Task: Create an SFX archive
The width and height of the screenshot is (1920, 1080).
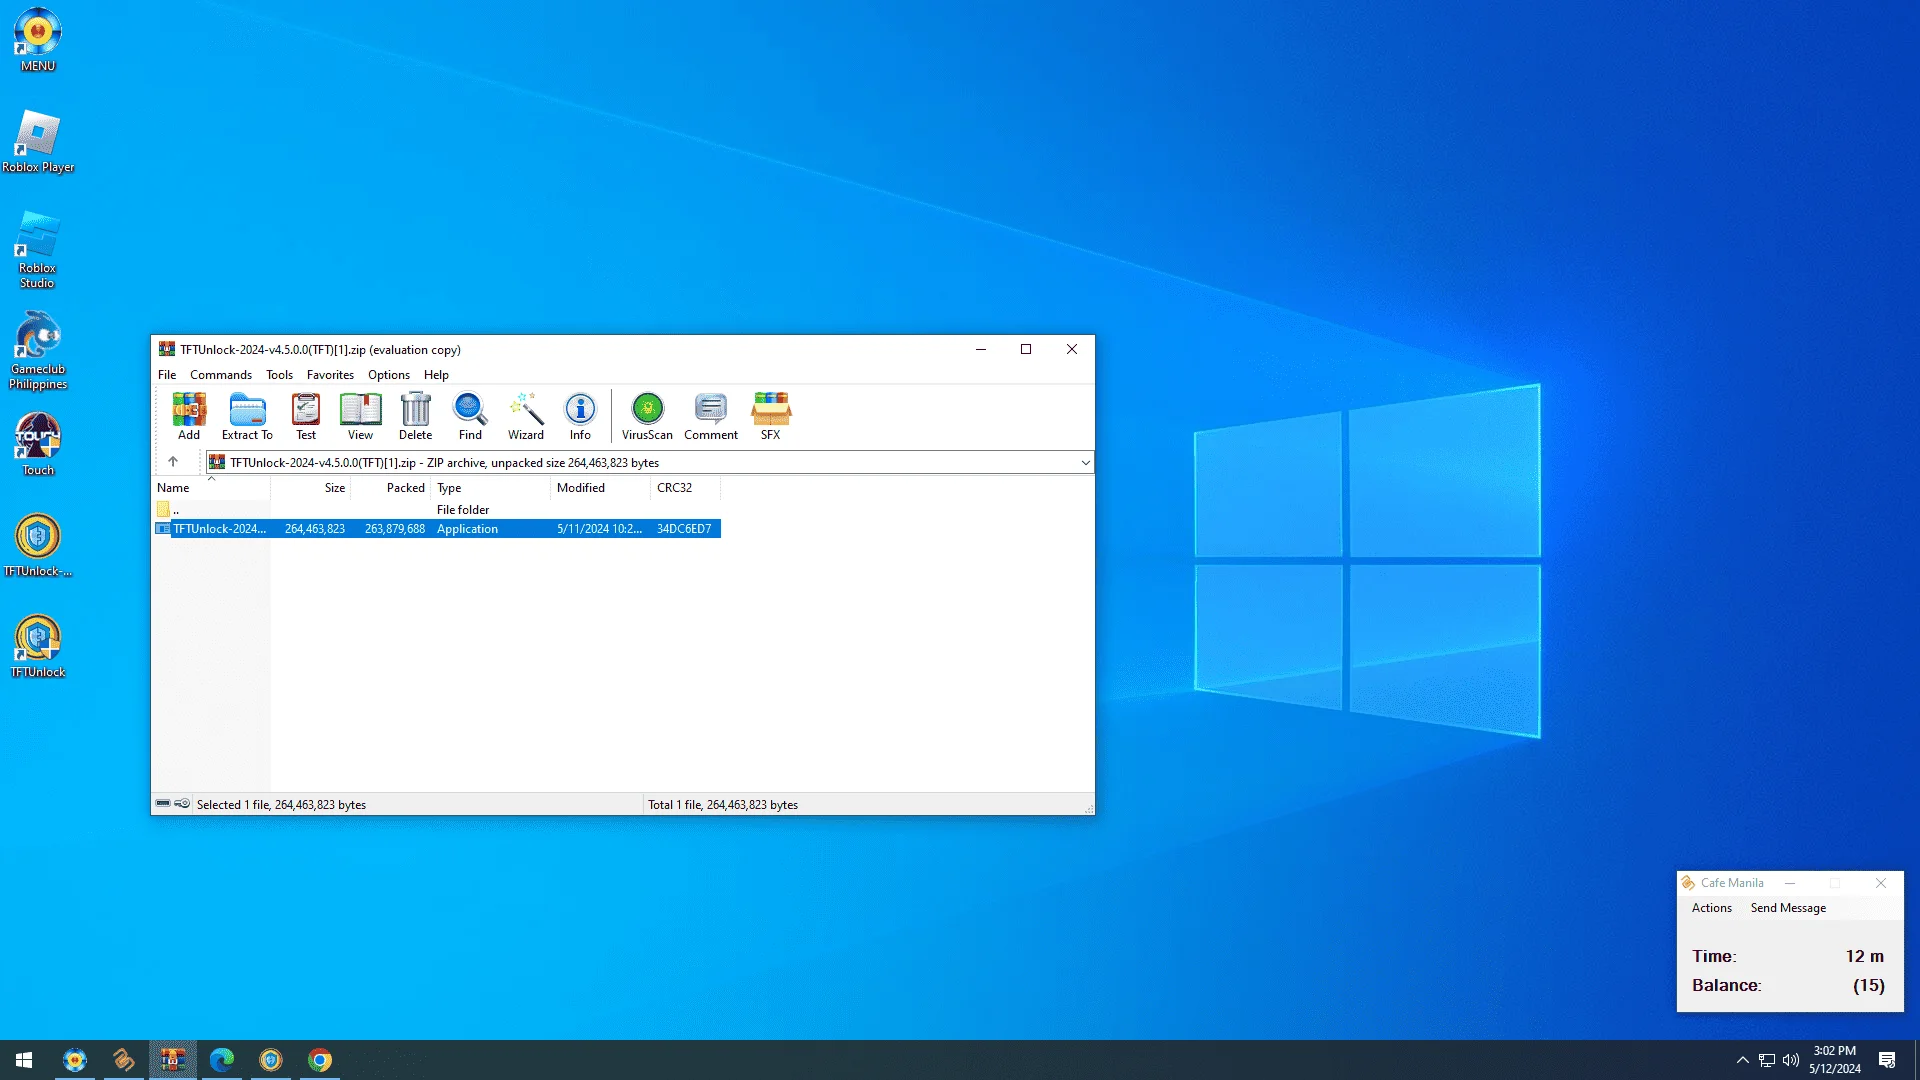Action: coord(771,416)
